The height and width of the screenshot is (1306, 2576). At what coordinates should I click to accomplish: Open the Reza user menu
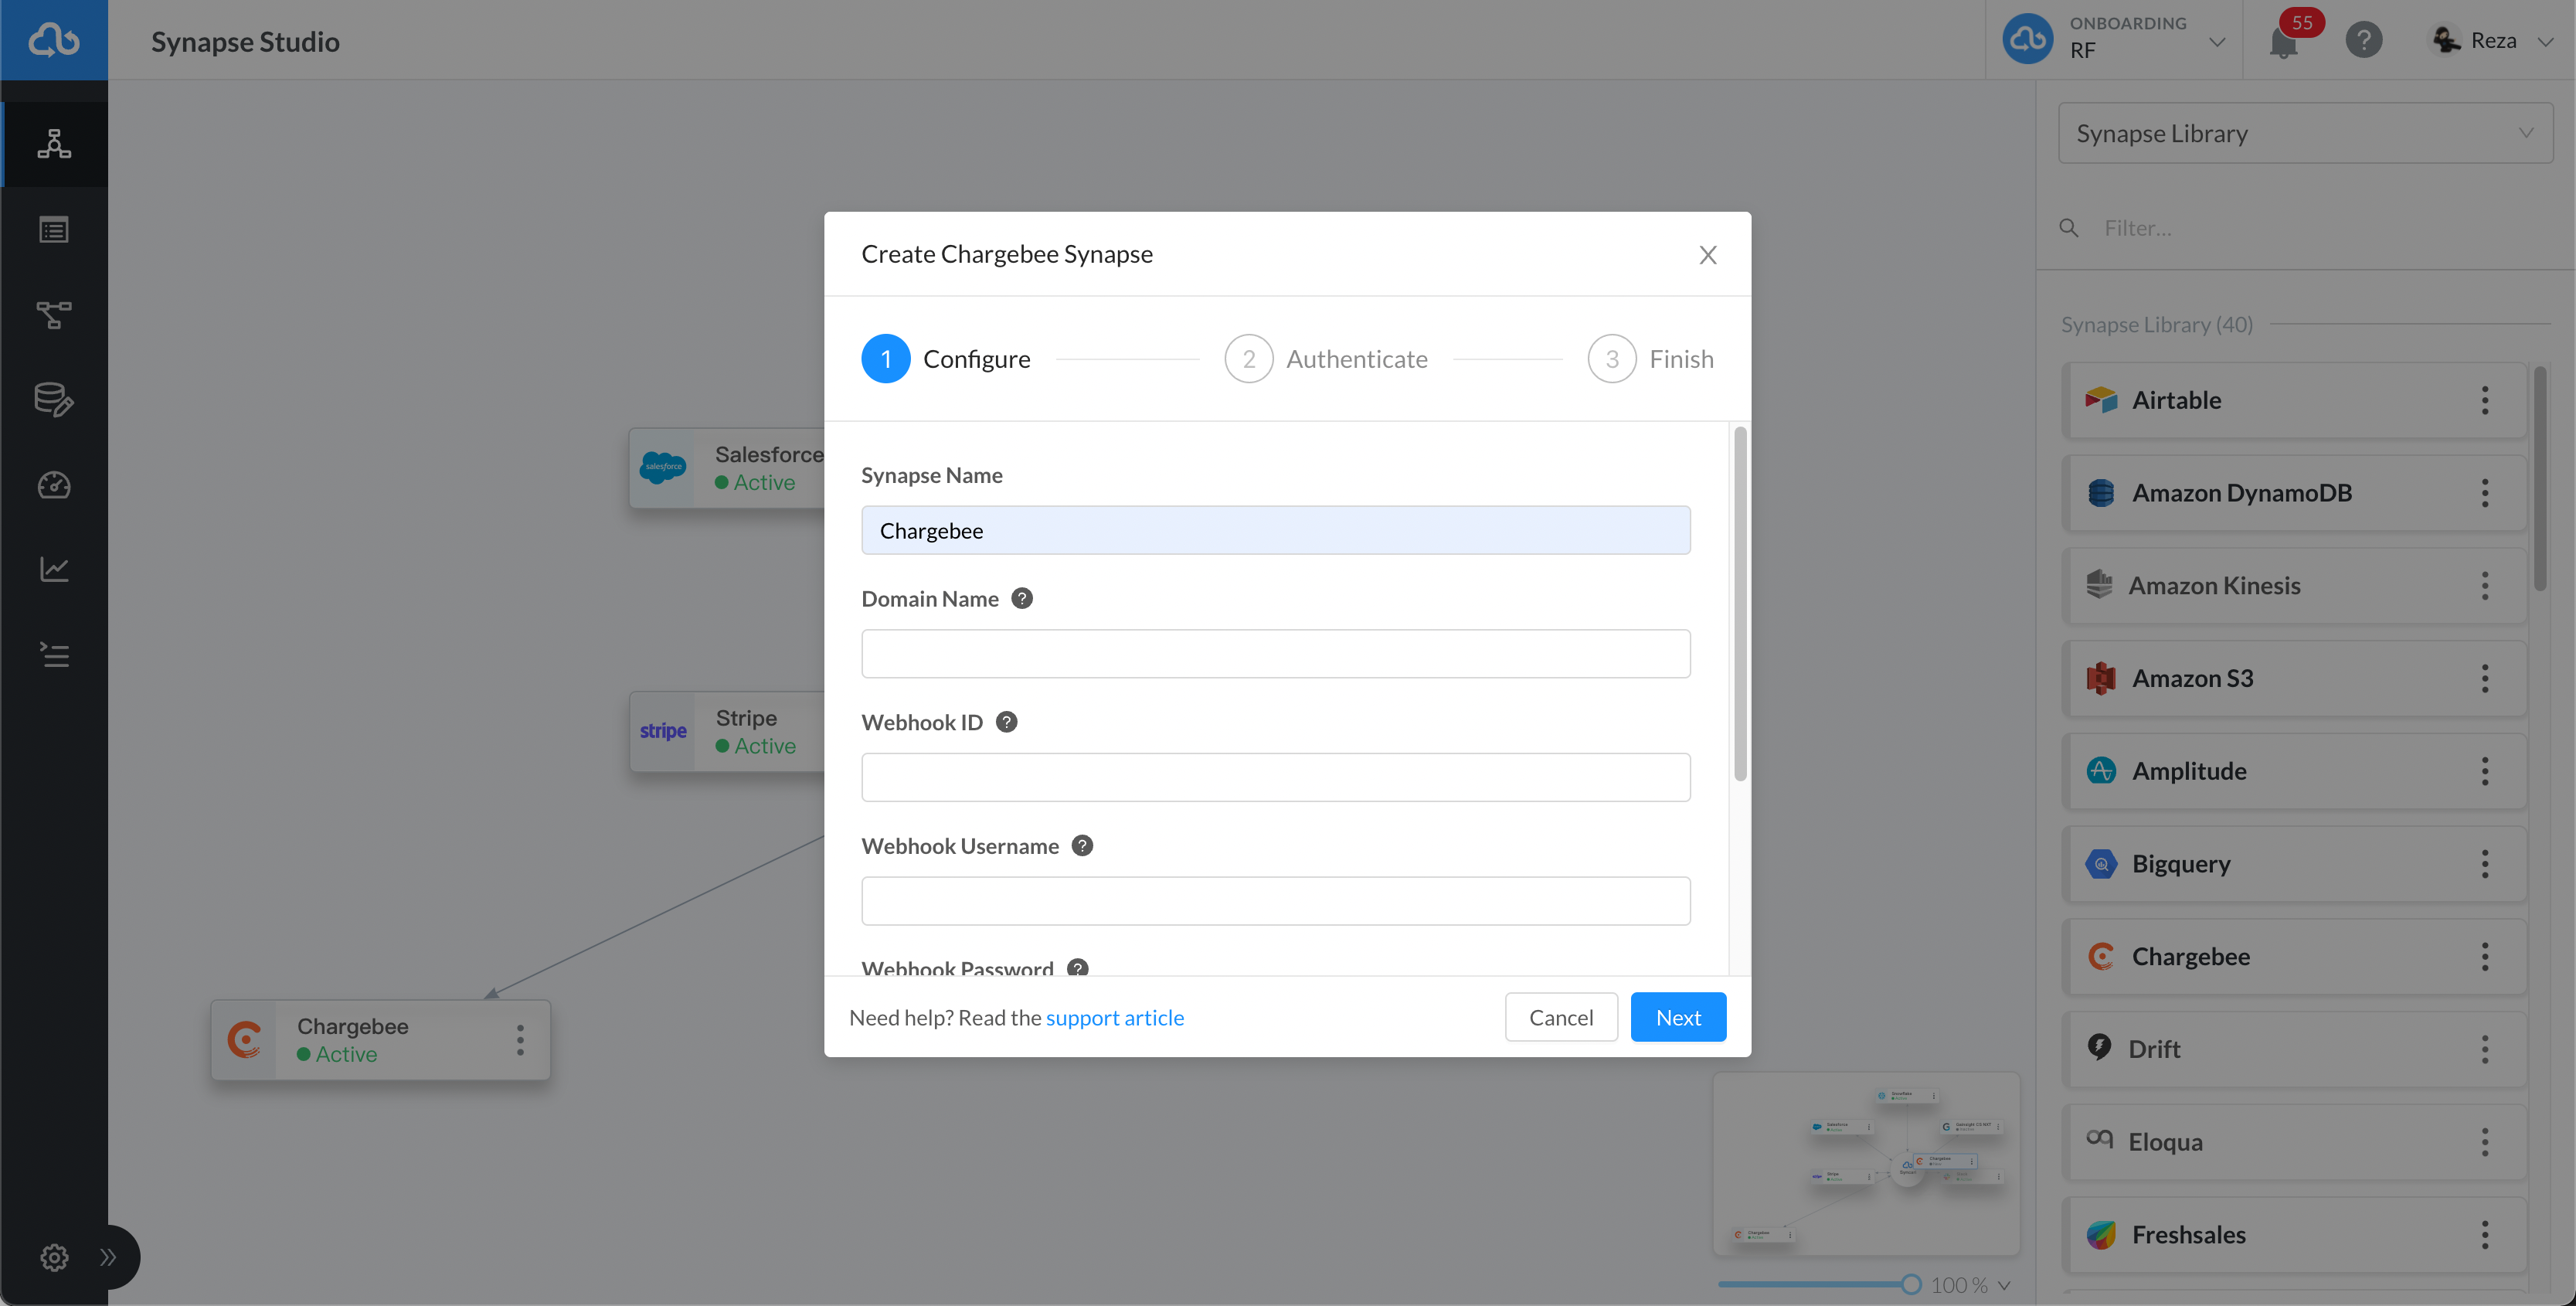(2491, 40)
